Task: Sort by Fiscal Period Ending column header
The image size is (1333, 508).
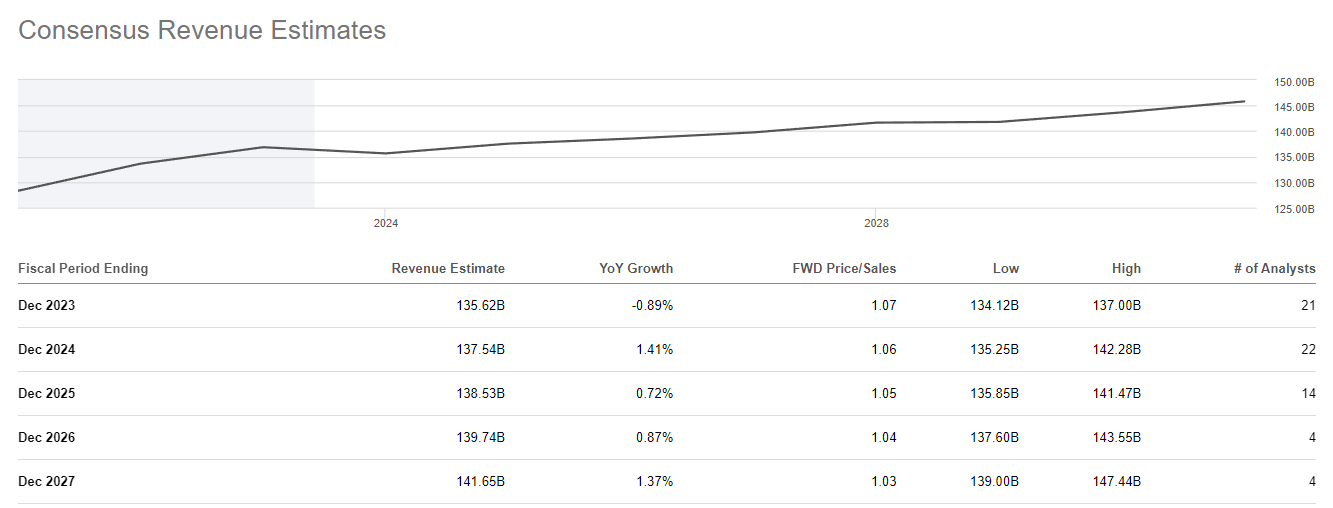Action: point(83,268)
